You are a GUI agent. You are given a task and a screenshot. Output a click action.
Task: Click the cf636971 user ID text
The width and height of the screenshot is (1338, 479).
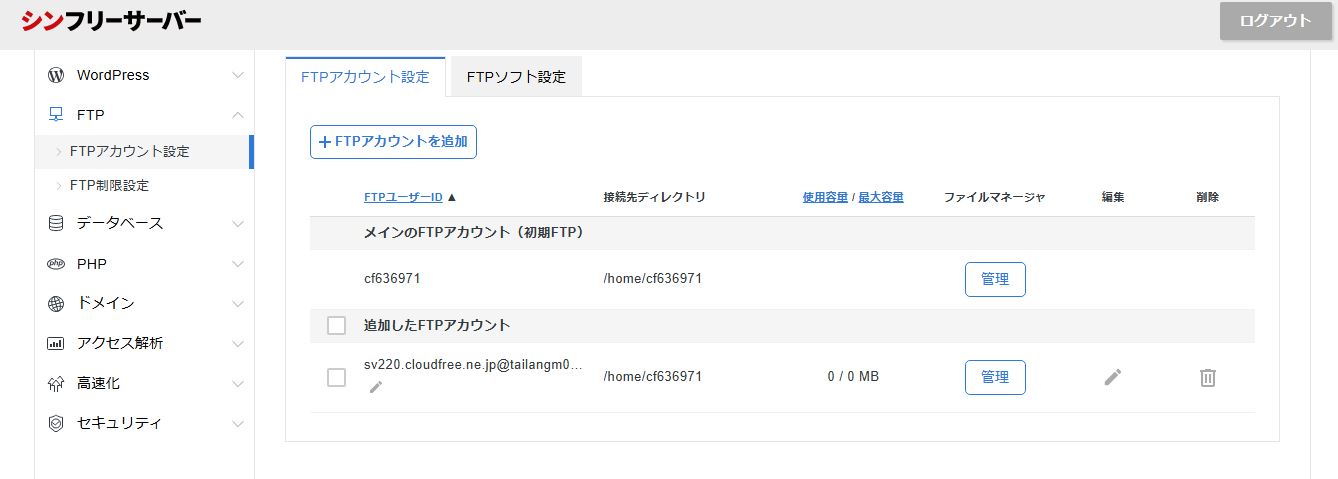point(392,278)
